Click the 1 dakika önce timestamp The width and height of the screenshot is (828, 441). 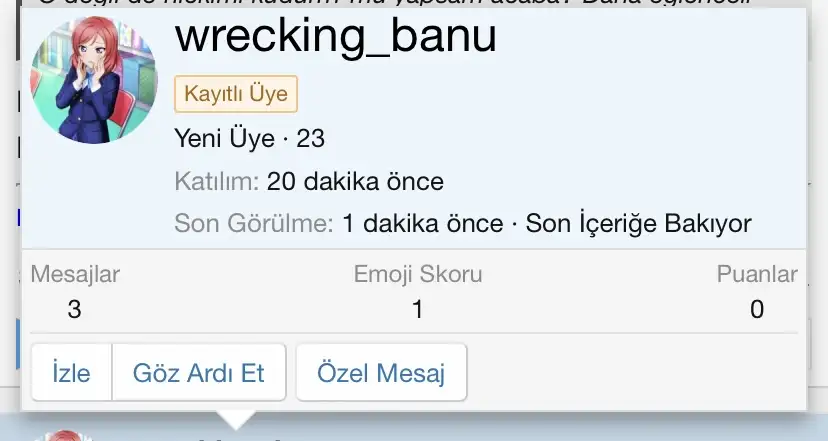[x=423, y=223]
